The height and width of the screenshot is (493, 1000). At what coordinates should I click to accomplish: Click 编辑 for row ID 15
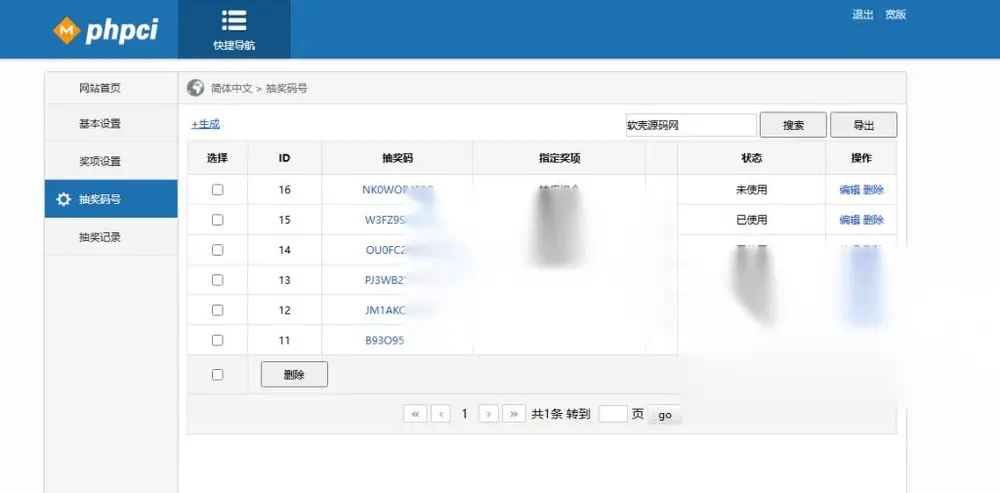click(849, 219)
